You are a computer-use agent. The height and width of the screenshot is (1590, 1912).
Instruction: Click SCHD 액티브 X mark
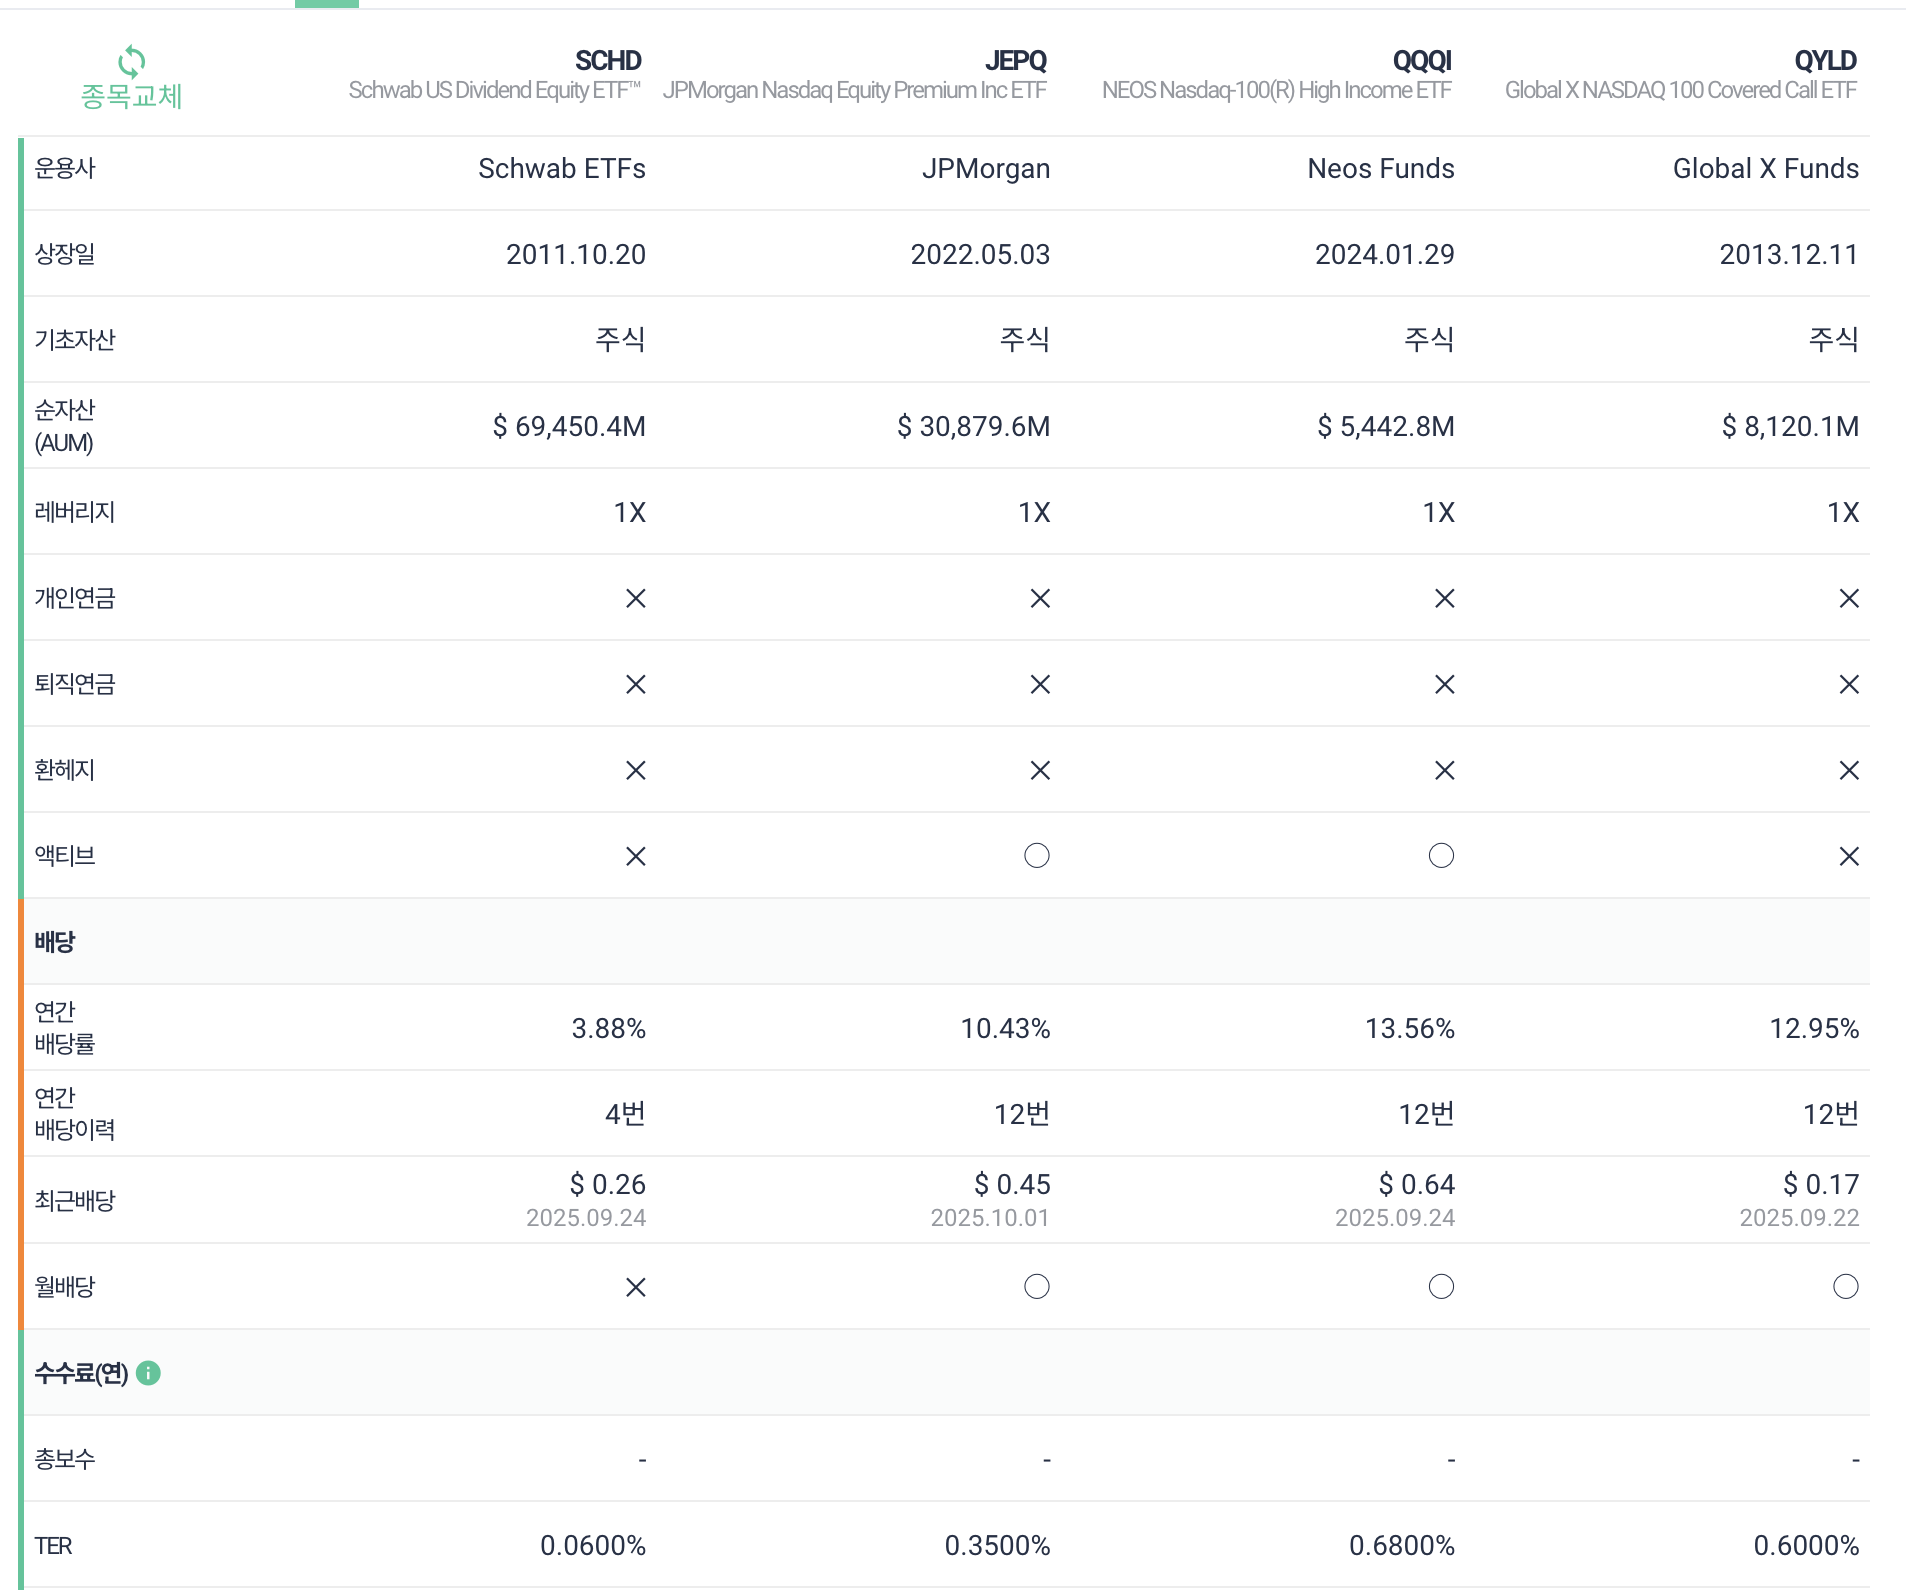tap(635, 856)
